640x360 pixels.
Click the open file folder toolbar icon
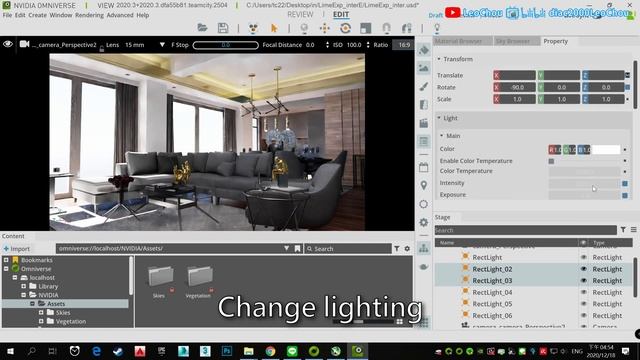click(202, 28)
